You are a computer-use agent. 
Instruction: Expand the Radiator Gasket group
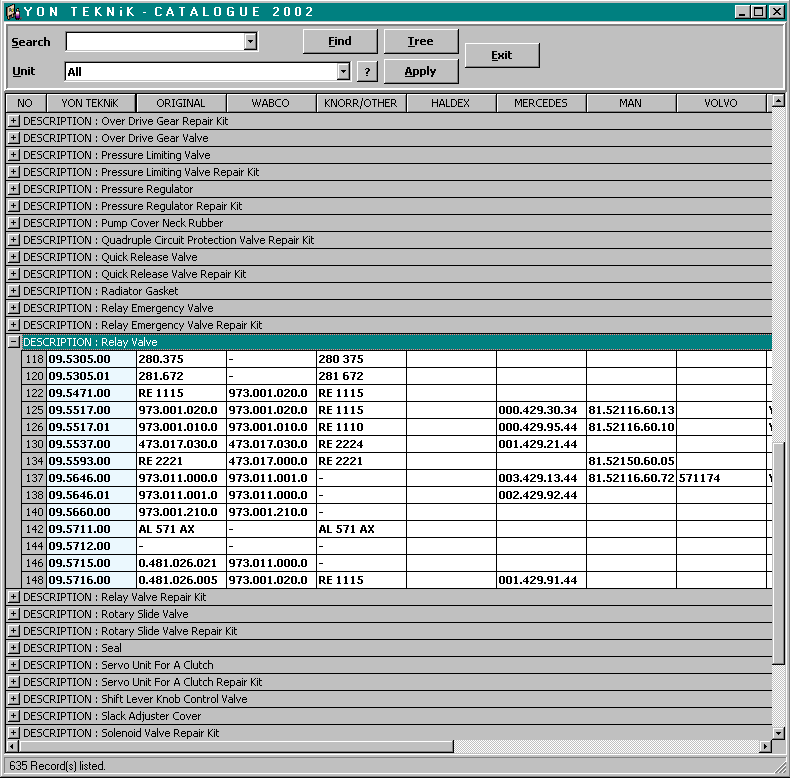(14, 291)
